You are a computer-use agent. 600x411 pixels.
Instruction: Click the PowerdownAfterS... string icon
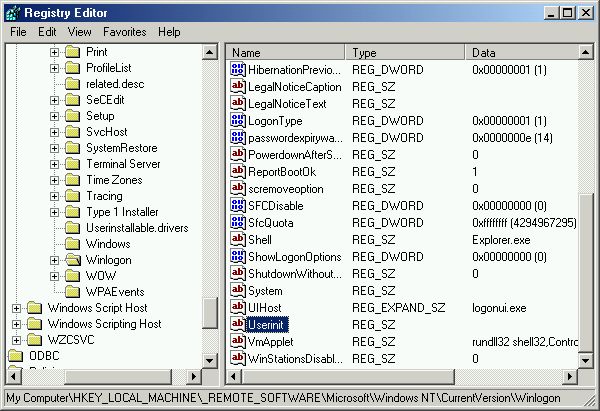[x=238, y=154]
